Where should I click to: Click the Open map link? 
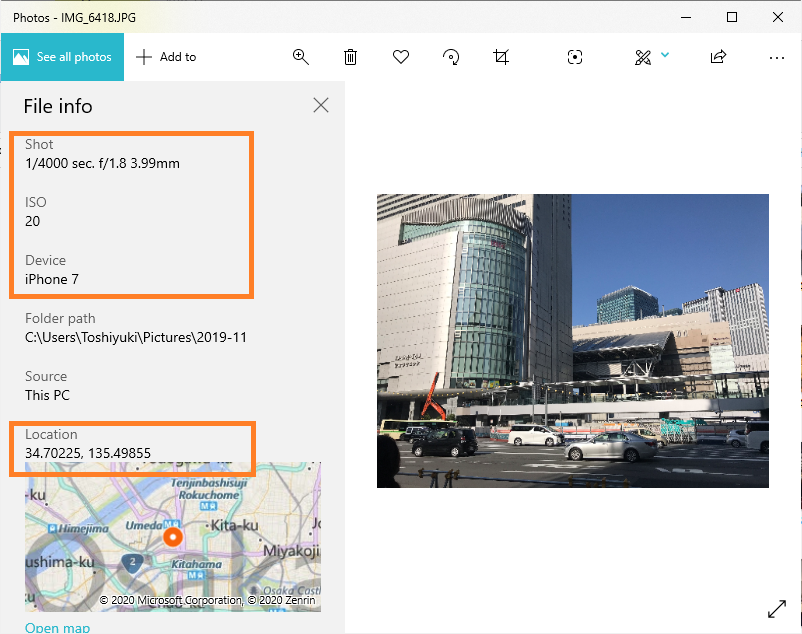(x=57, y=627)
